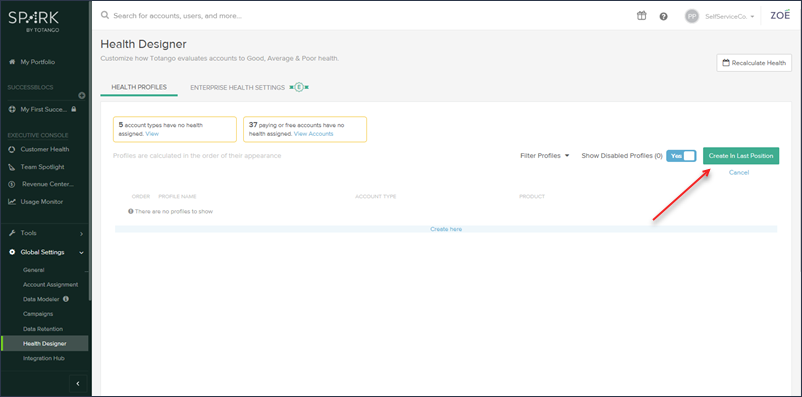Viewport: 802px width, 397px height.
Task: Click View link for account types
Action: [152, 134]
